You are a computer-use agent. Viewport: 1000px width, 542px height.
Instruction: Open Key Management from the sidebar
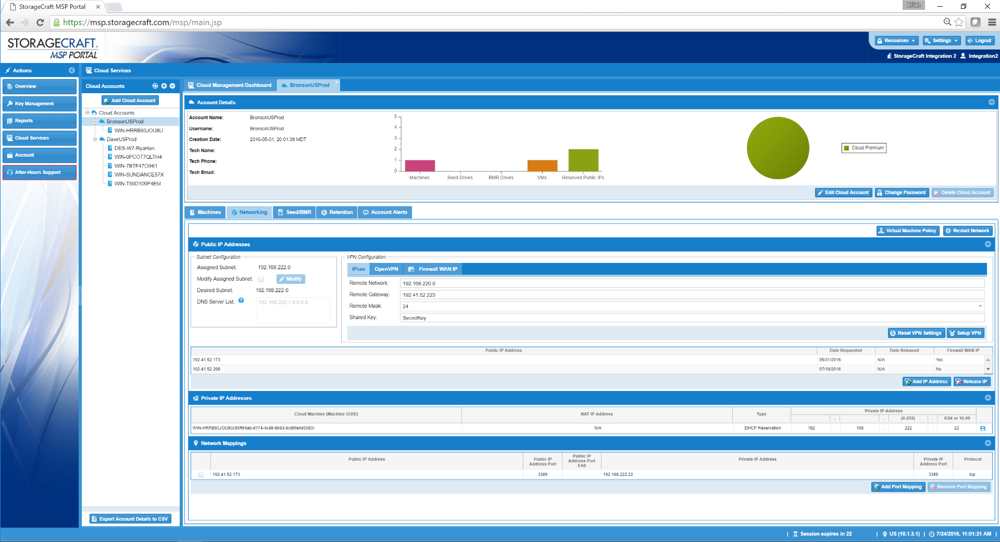(40, 103)
